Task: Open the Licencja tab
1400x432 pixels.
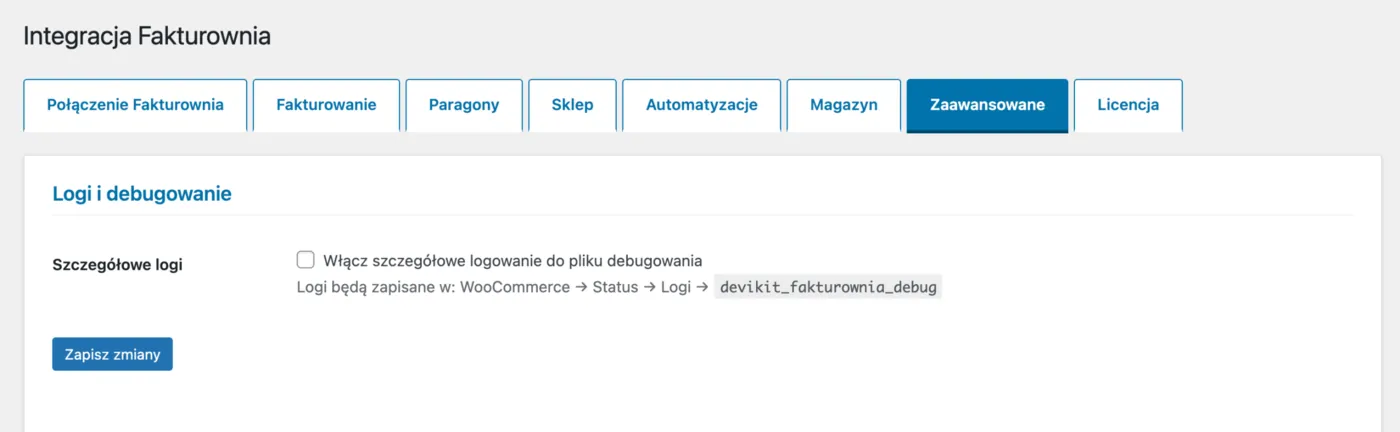Action: [x=1128, y=105]
